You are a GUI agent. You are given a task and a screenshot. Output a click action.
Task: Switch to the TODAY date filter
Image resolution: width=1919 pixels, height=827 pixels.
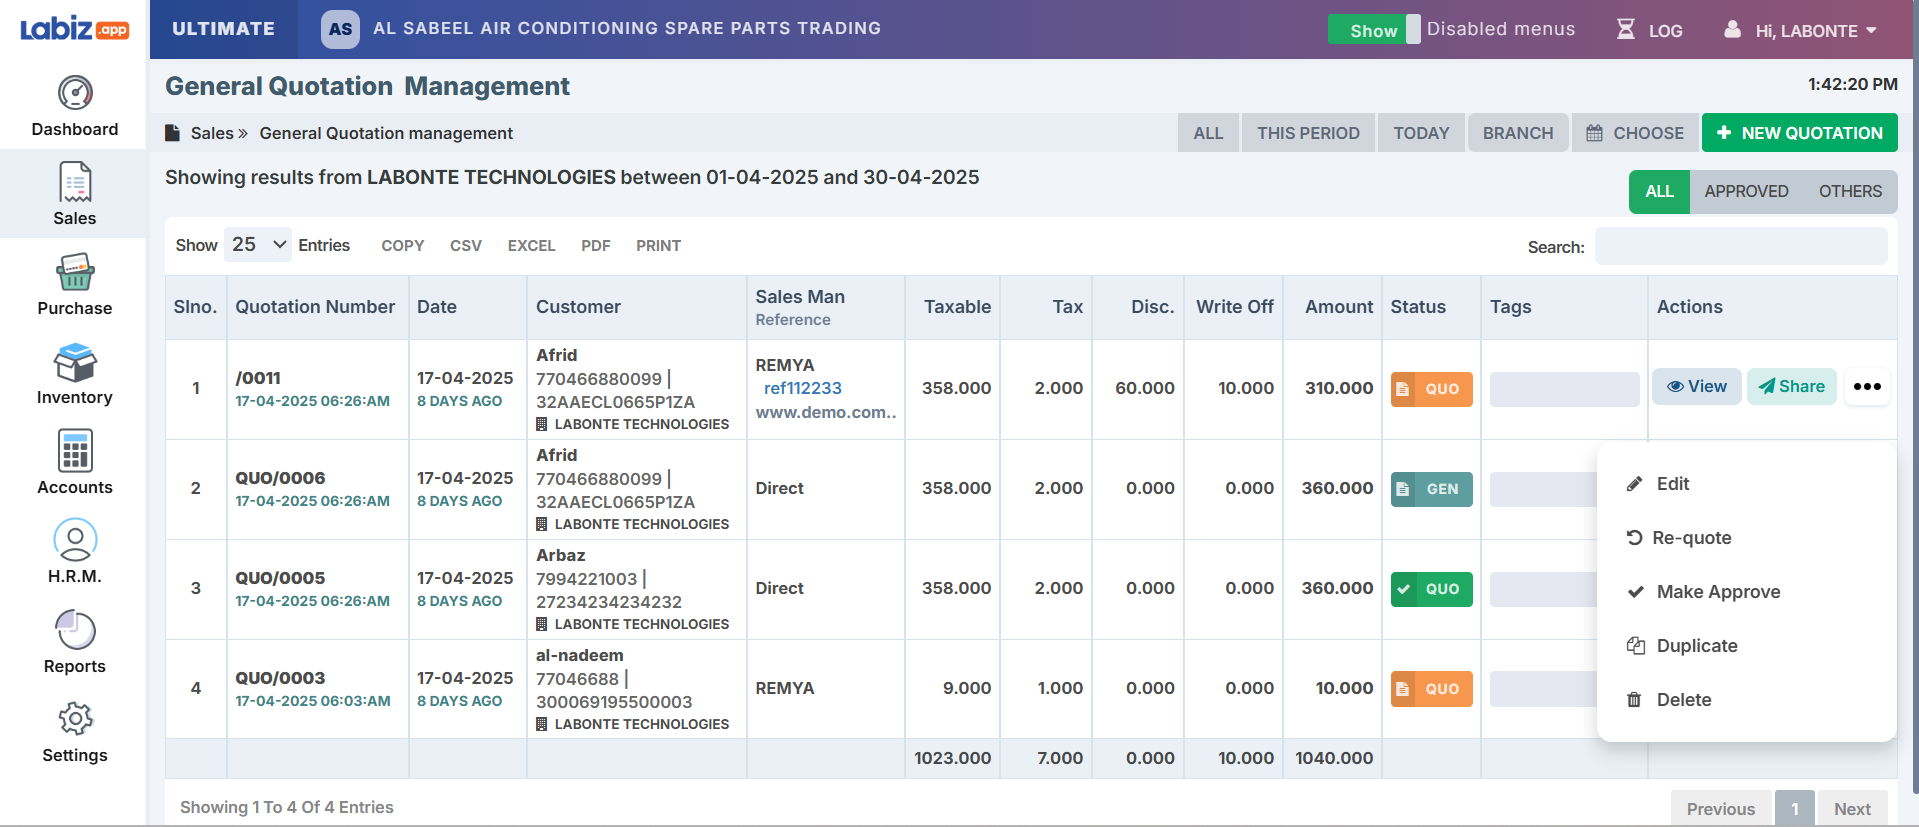pyautogui.click(x=1421, y=133)
